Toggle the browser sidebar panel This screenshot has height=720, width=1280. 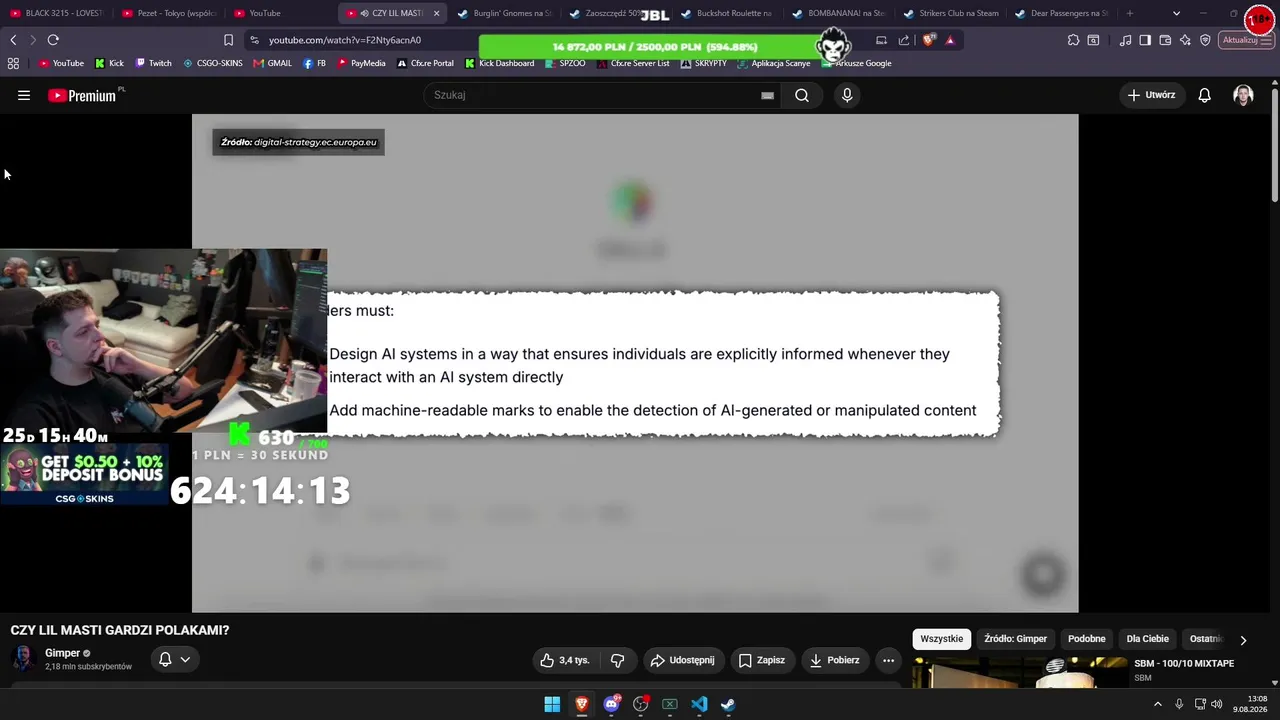(1145, 40)
